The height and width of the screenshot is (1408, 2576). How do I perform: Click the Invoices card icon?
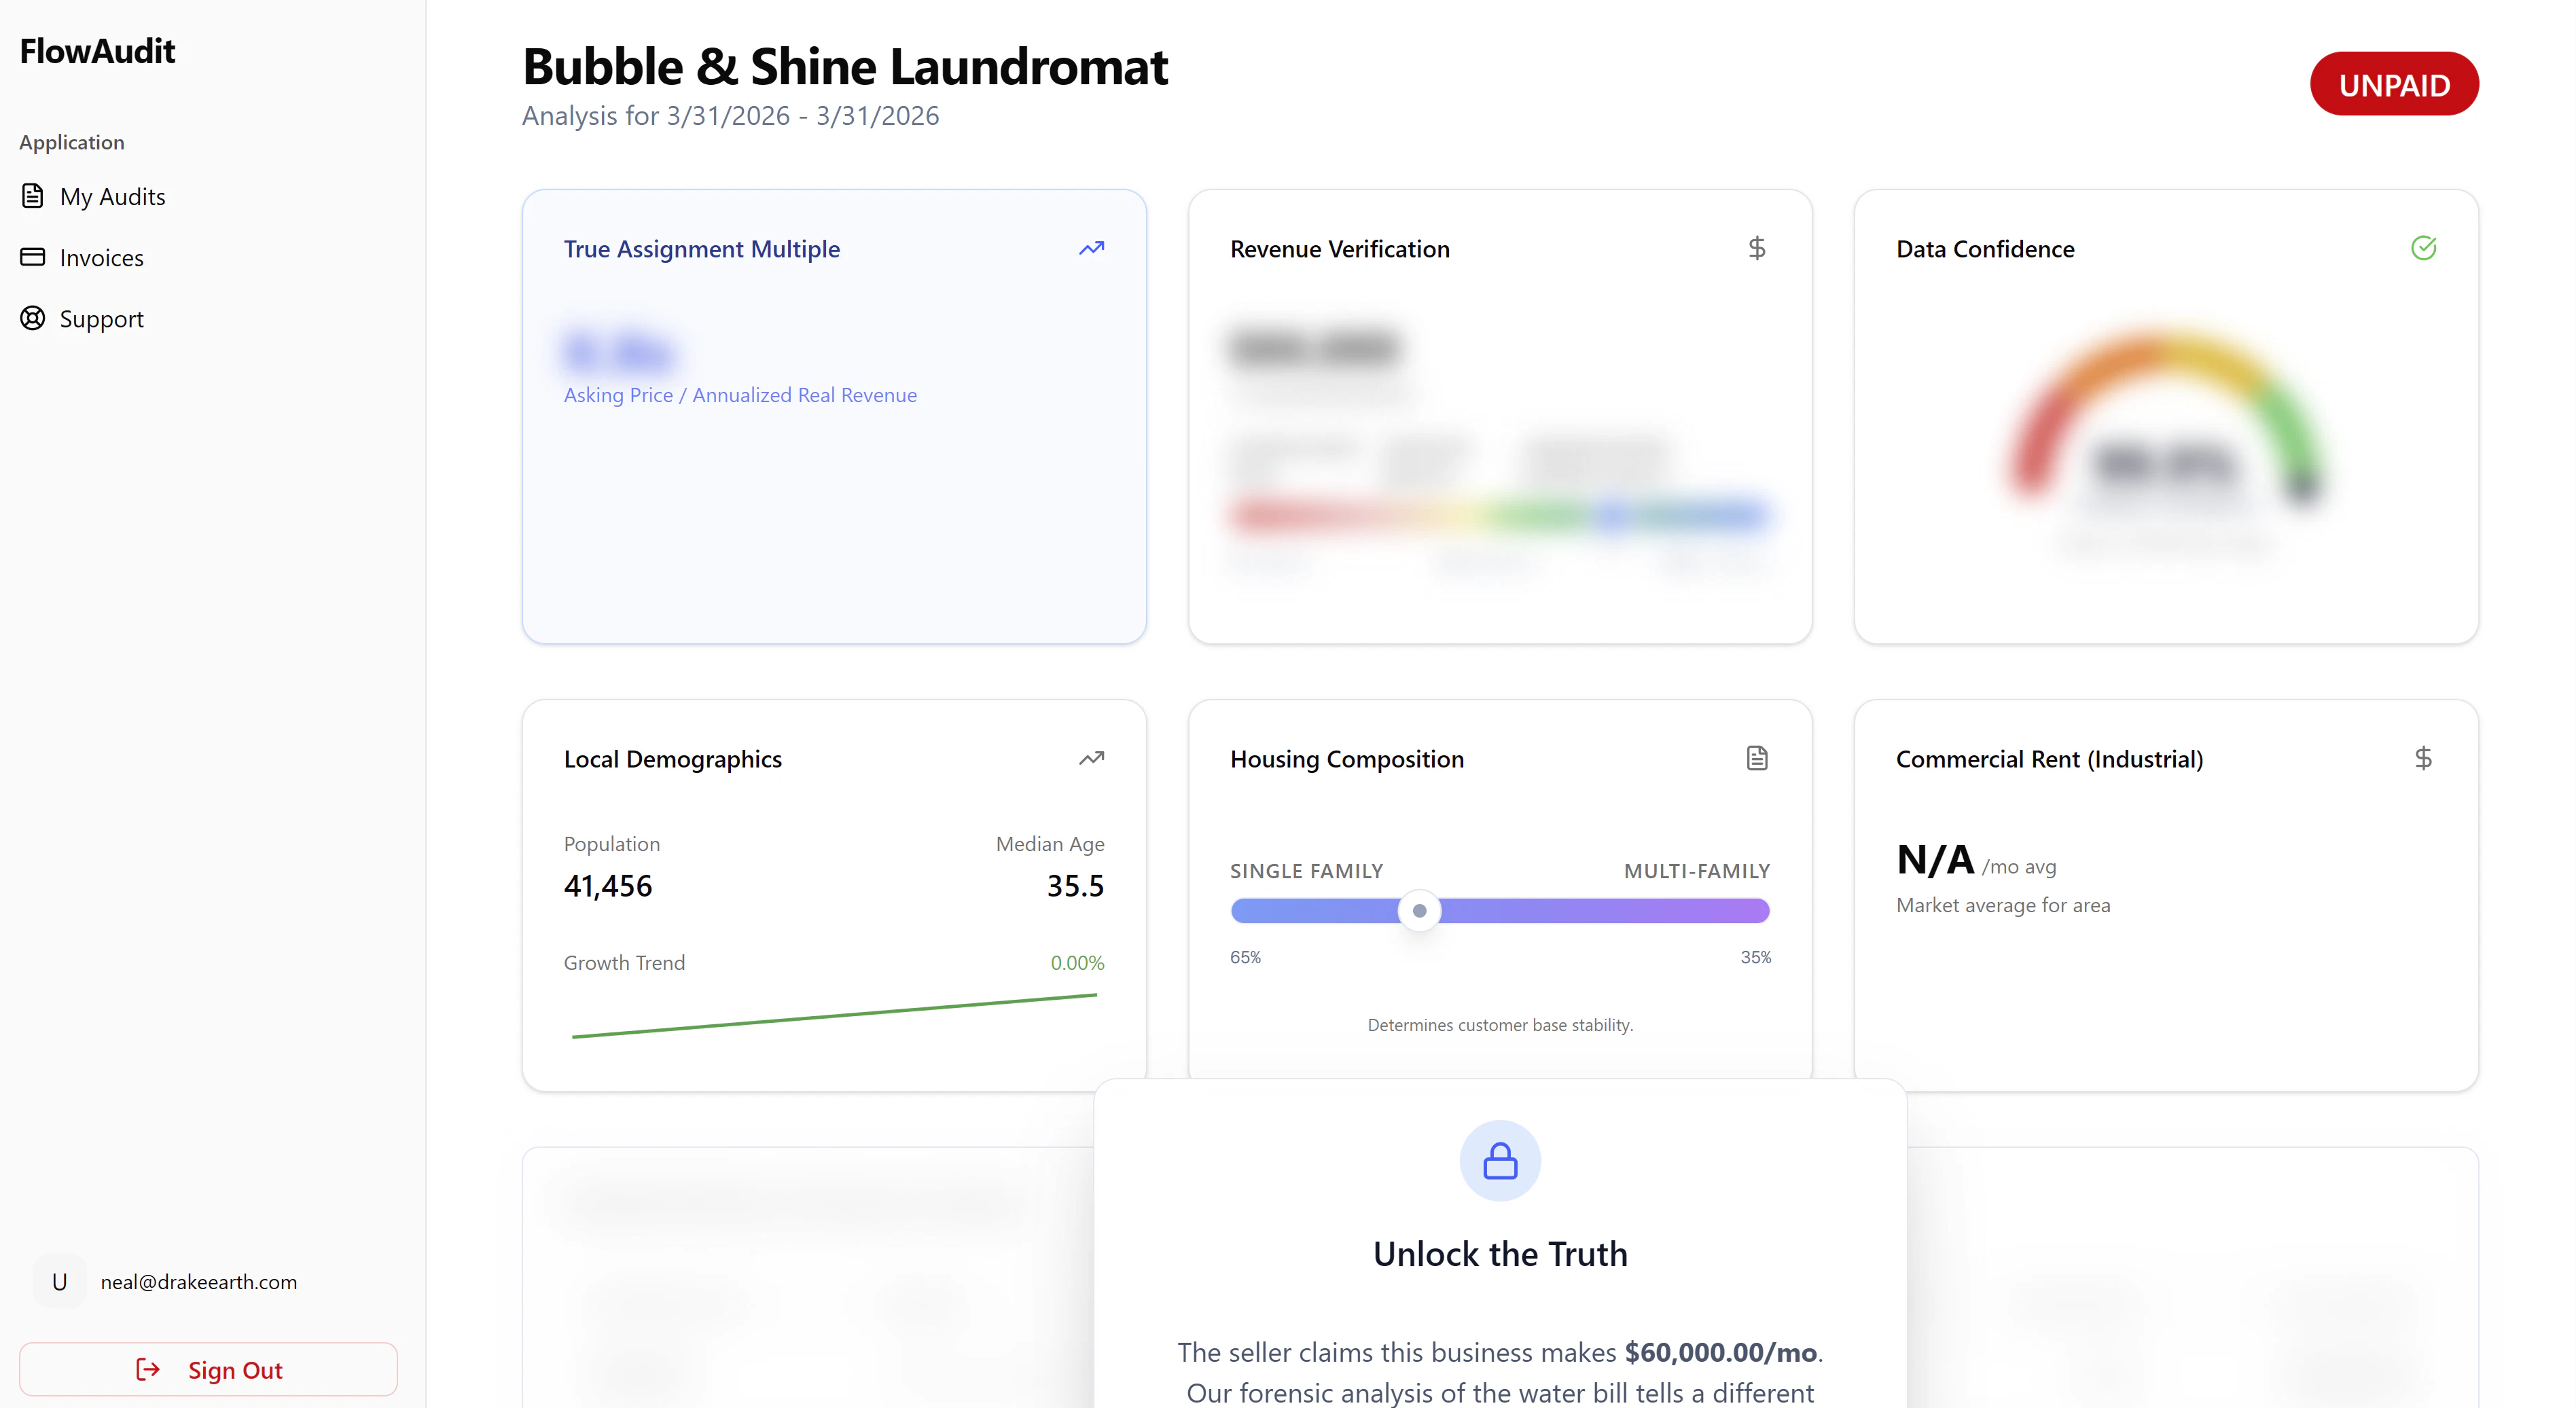(x=33, y=257)
